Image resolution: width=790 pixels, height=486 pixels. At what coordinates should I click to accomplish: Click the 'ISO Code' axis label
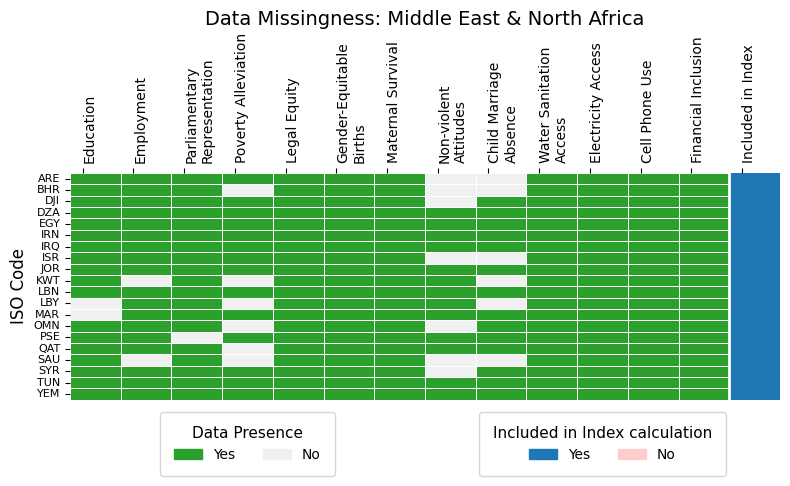click(17, 286)
